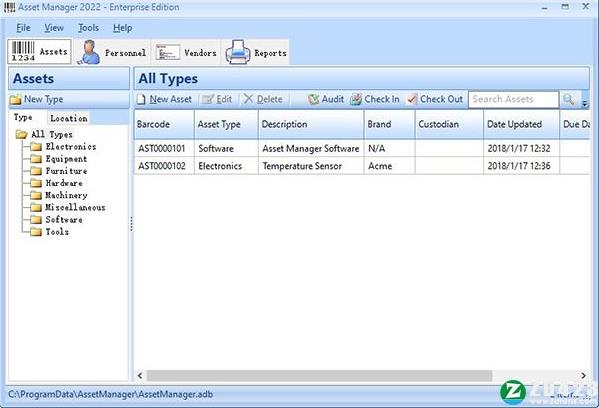
Task: Sort by the Date Updated column header
Action: [x=521, y=124]
